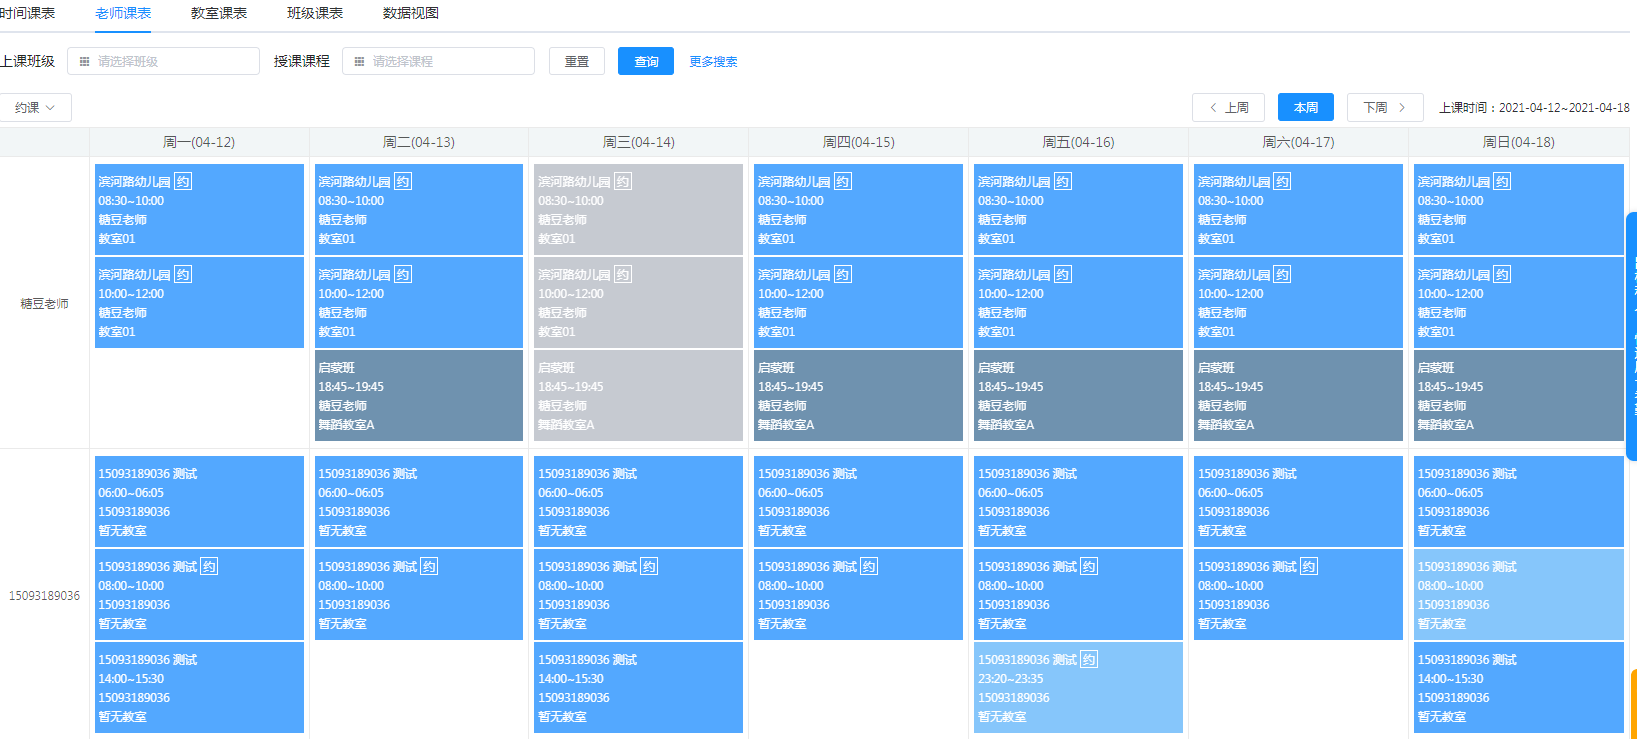Screen dimensions: 1637x739
Task: Open Monday 测试 14:00~15:30 lesson
Action: pos(199,687)
